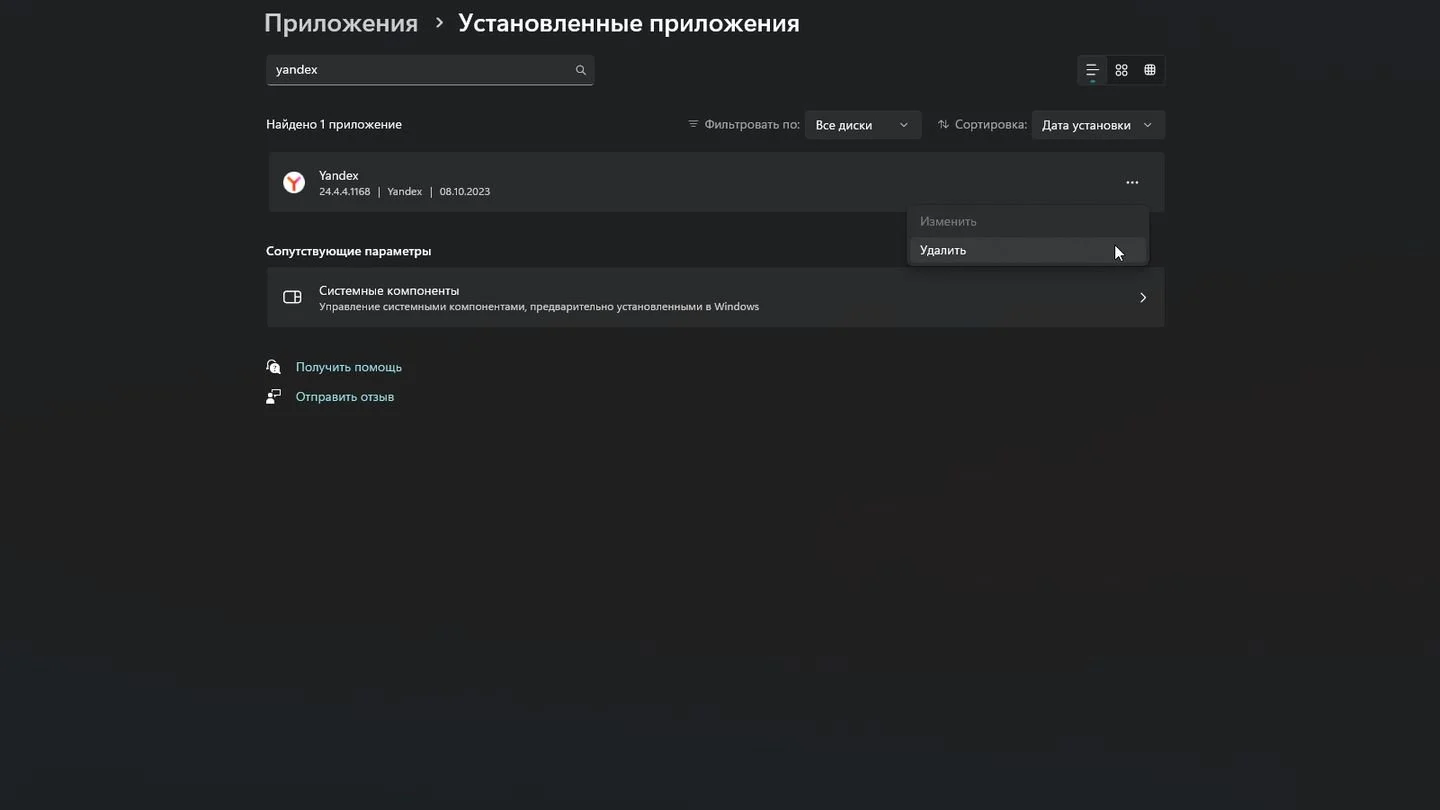Choose Удалить in the context menu
Image resolution: width=1440 pixels, height=810 pixels.
(1027, 250)
